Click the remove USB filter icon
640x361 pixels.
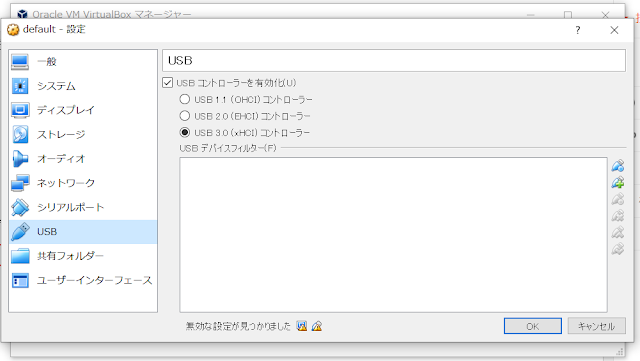(x=618, y=216)
